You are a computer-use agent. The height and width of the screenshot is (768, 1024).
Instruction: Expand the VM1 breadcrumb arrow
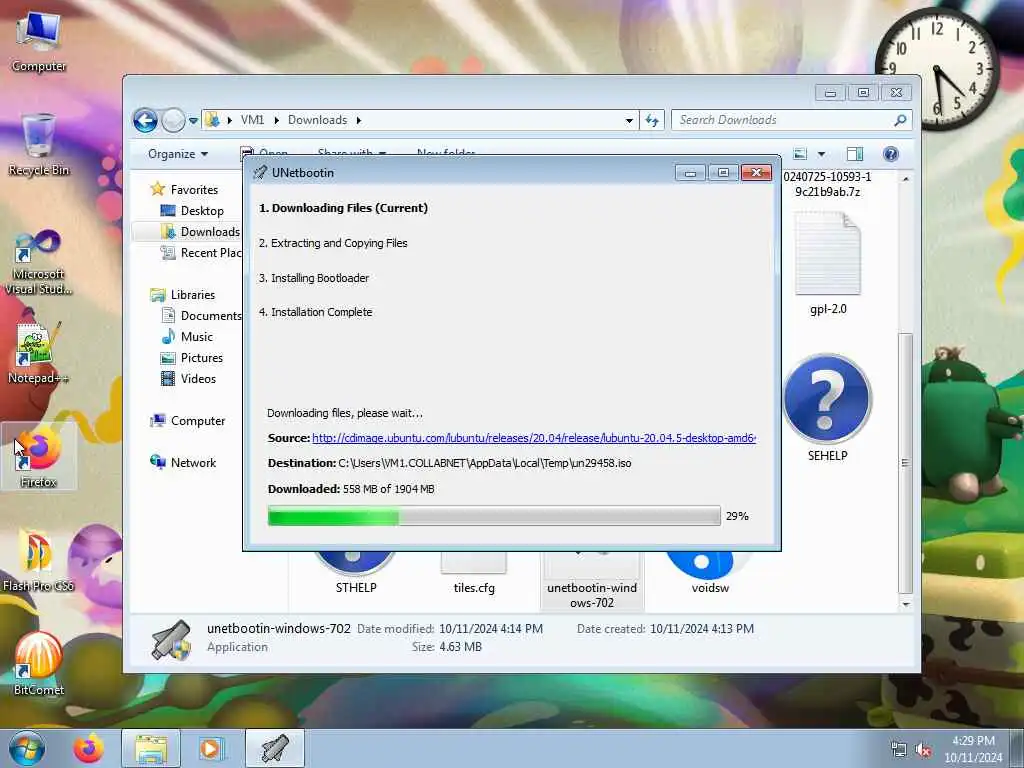[x=277, y=120]
